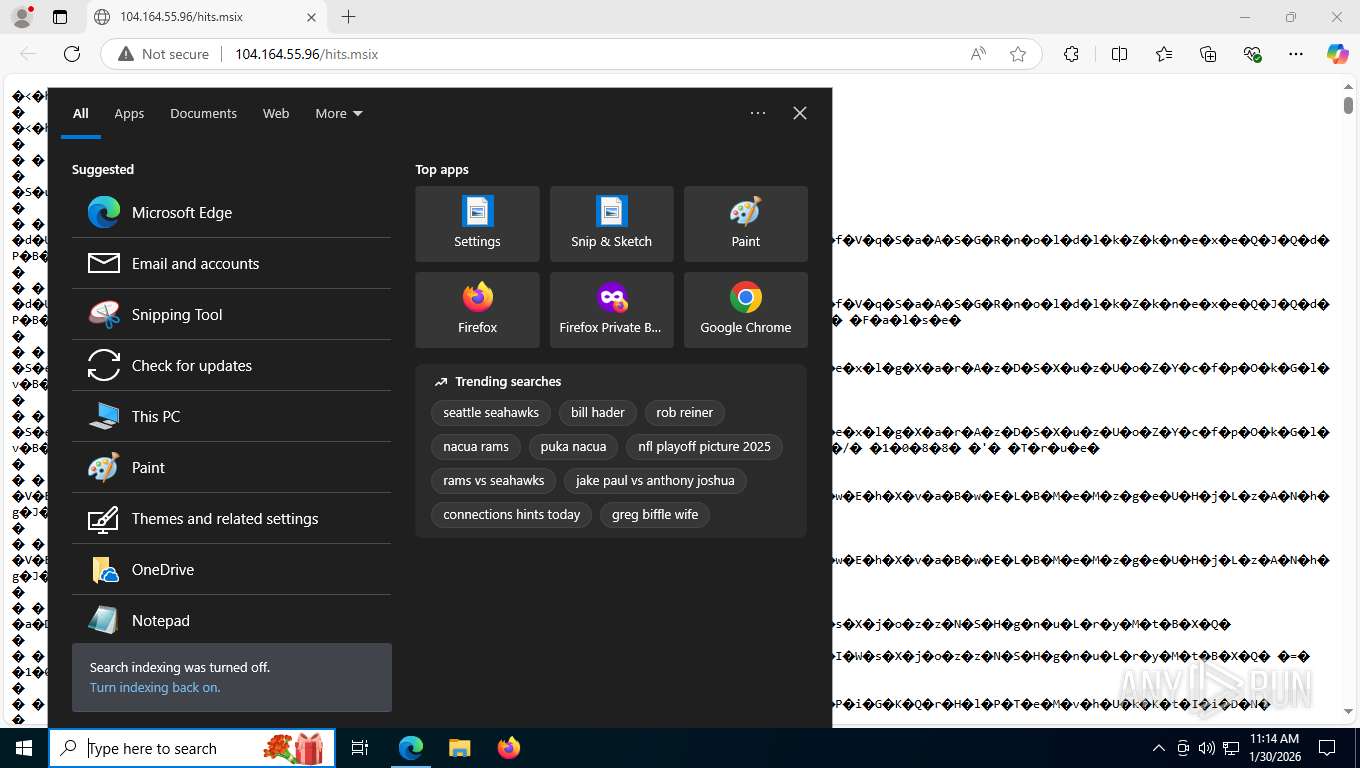
Task: Search trending bill hader
Action: [x=598, y=412]
